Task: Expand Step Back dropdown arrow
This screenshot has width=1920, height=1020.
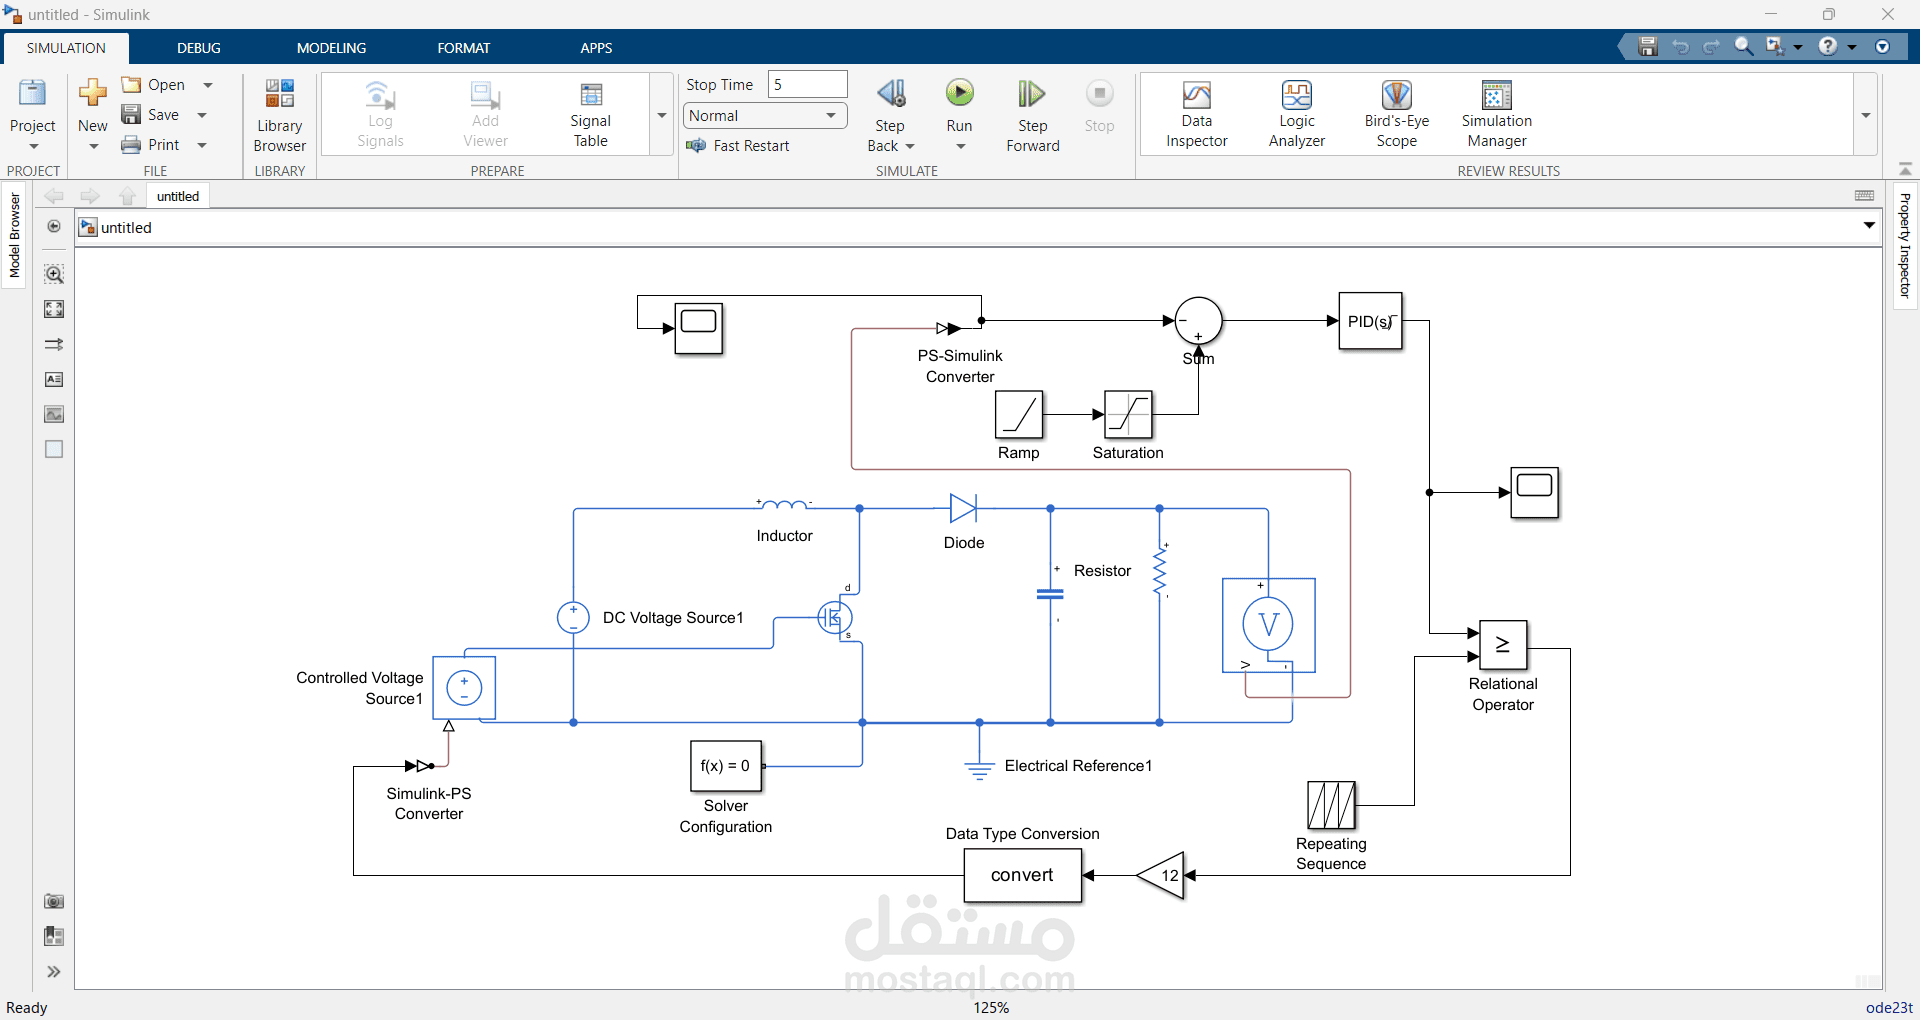Action: tap(910, 147)
